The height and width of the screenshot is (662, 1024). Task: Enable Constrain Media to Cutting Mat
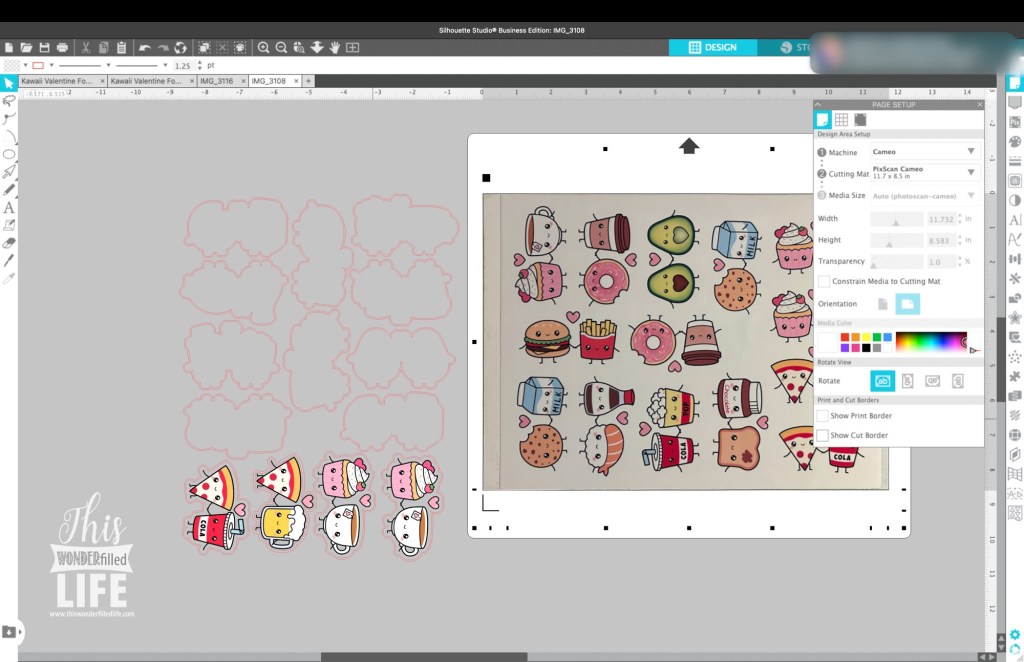tap(823, 282)
